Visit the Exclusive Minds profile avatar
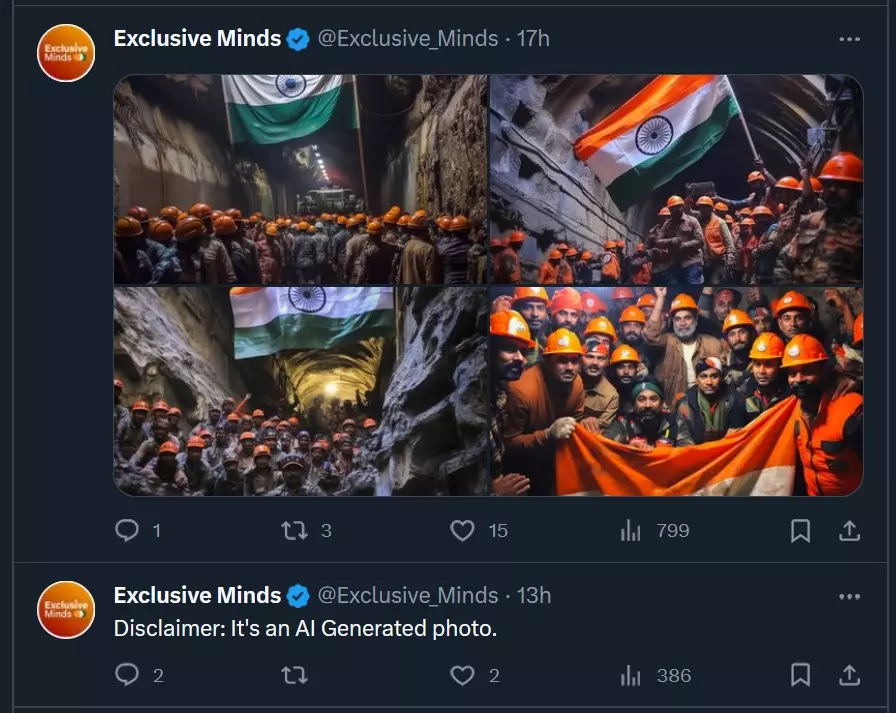Screen dimensions: 896x713 [x=64, y=52]
